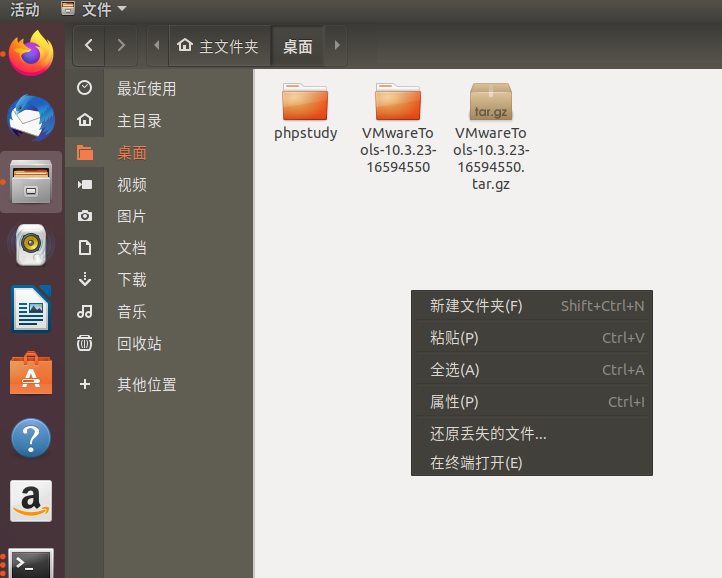722x578 pixels.
Task: Select 桌面 label in the sidebar
Action: tap(132, 152)
